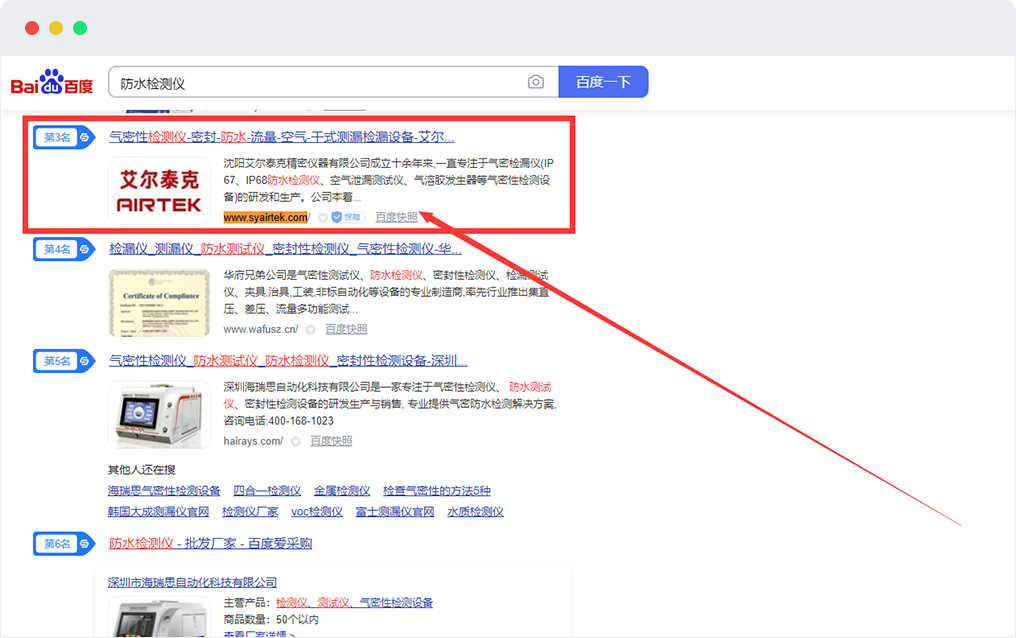Image resolution: width=1016 pixels, height=638 pixels.
Task: Open related search 检查气密性的方法5种
Action: [437, 491]
